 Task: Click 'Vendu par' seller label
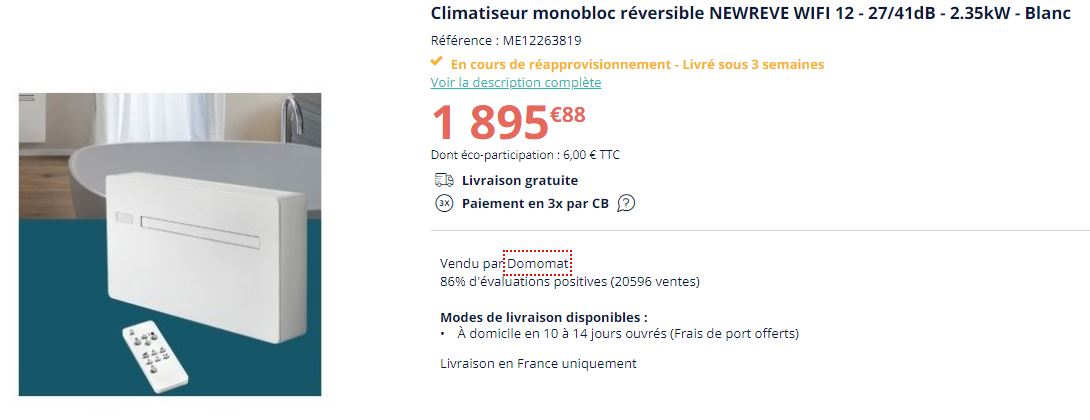coord(472,264)
